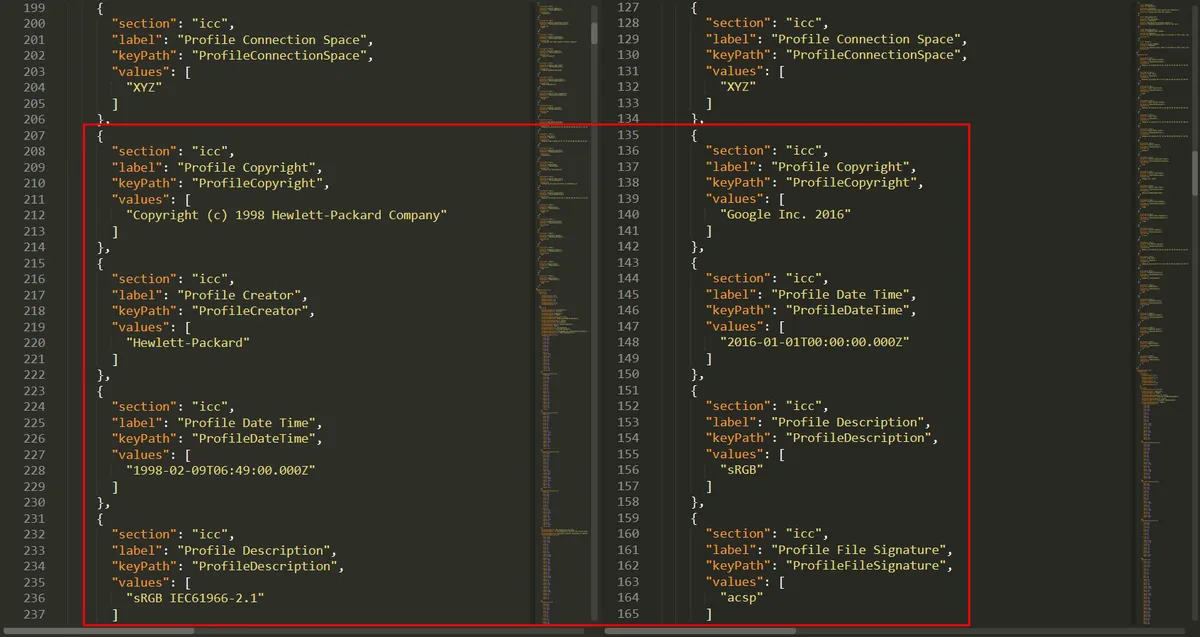Click the "Profile Creator" label string

point(241,295)
